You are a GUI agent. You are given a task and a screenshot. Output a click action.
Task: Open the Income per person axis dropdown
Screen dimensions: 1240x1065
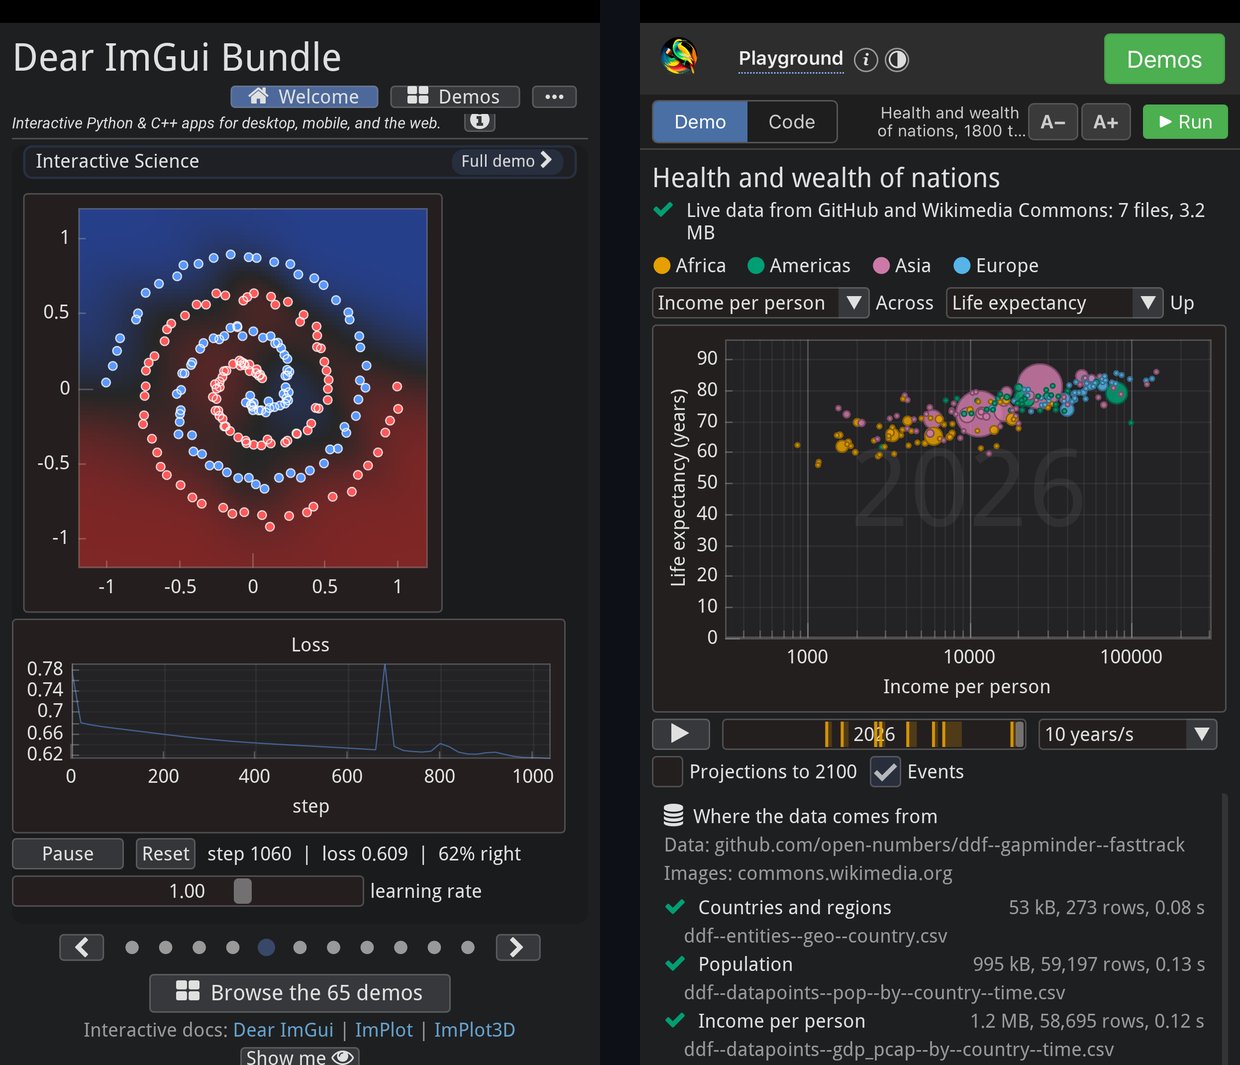coord(760,303)
